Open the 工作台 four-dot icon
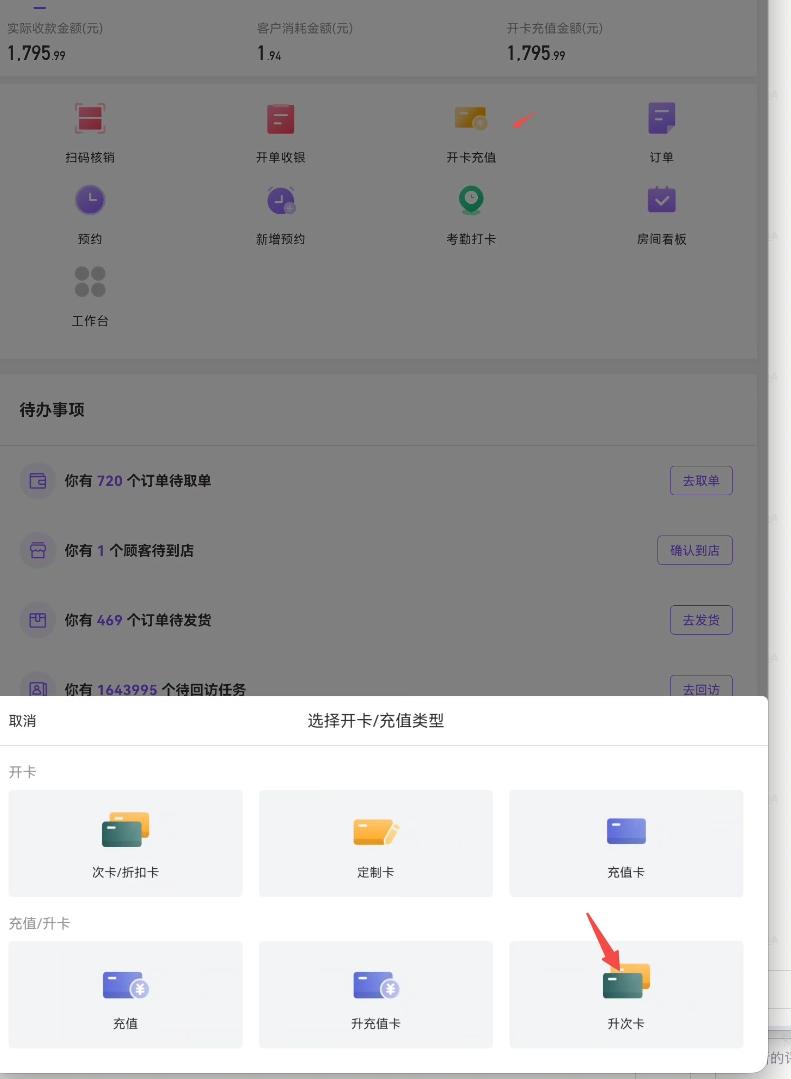 pos(89,281)
